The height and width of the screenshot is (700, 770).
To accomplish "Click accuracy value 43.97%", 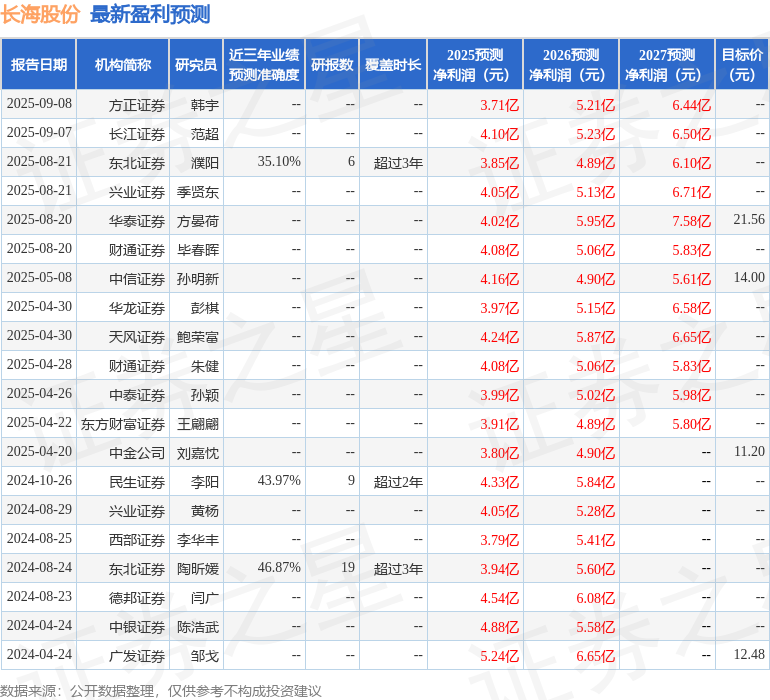I will 279,480.
